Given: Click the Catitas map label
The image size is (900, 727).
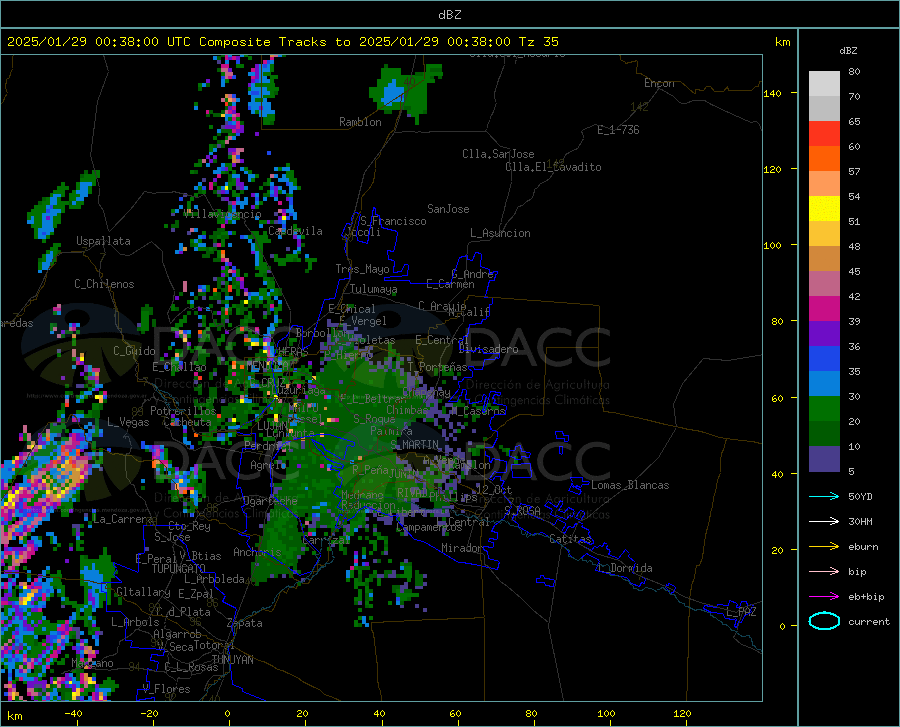Looking at the screenshot, I should [x=571, y=539].
